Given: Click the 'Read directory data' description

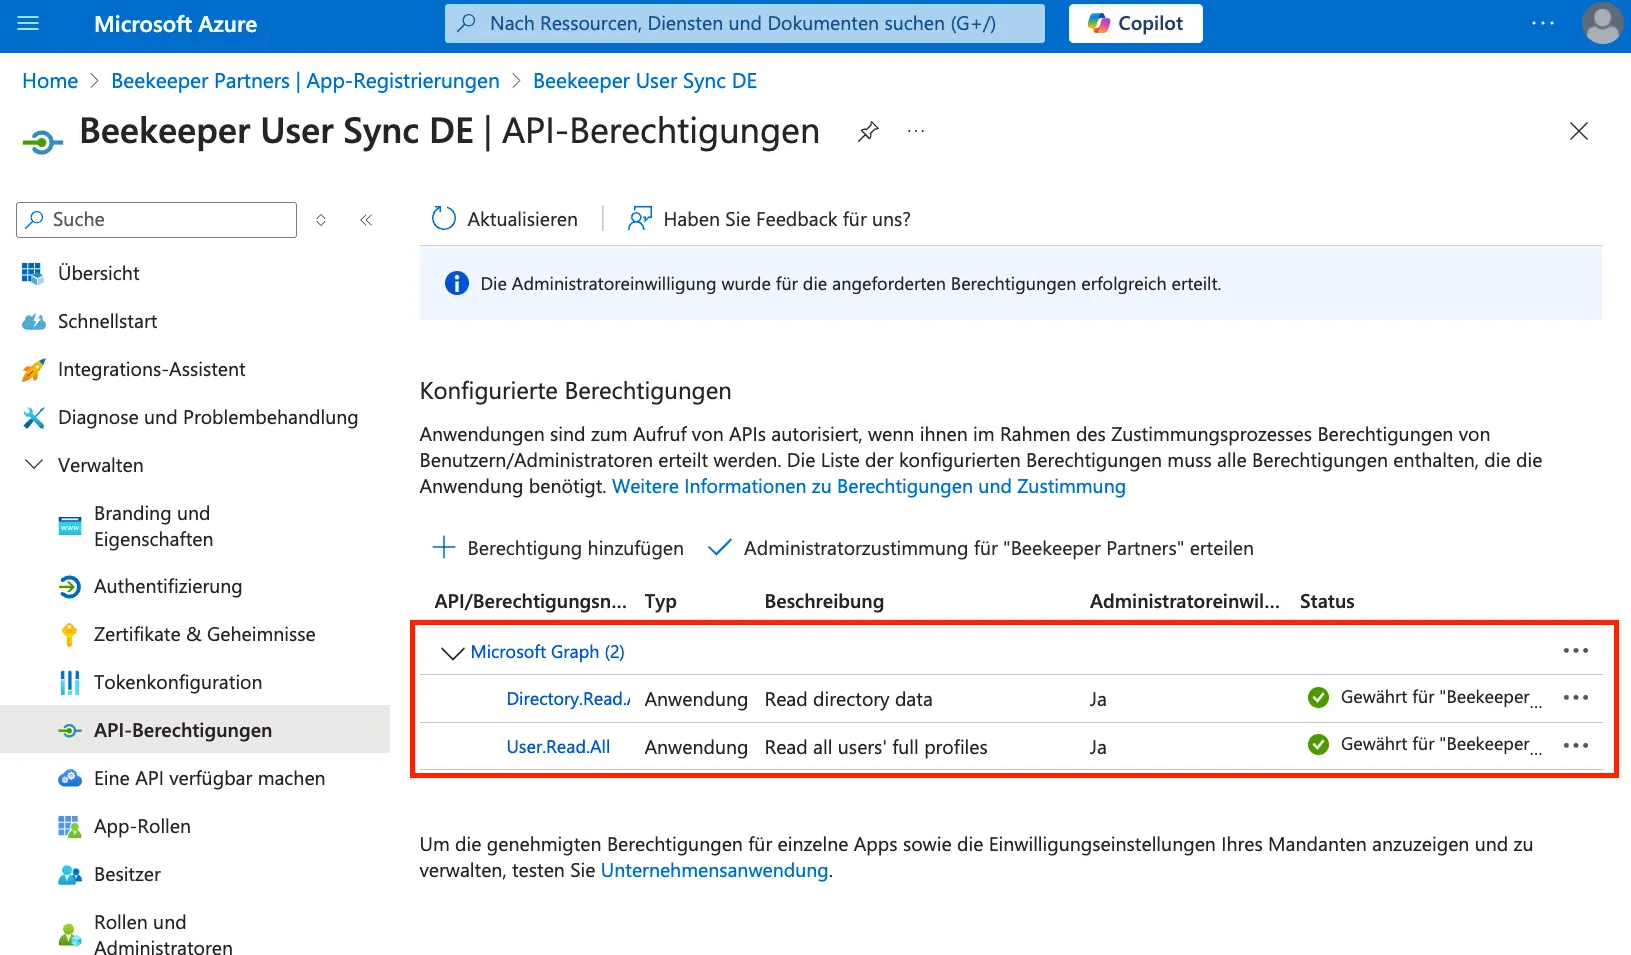Looking at the screenshot, I should 848,699.
